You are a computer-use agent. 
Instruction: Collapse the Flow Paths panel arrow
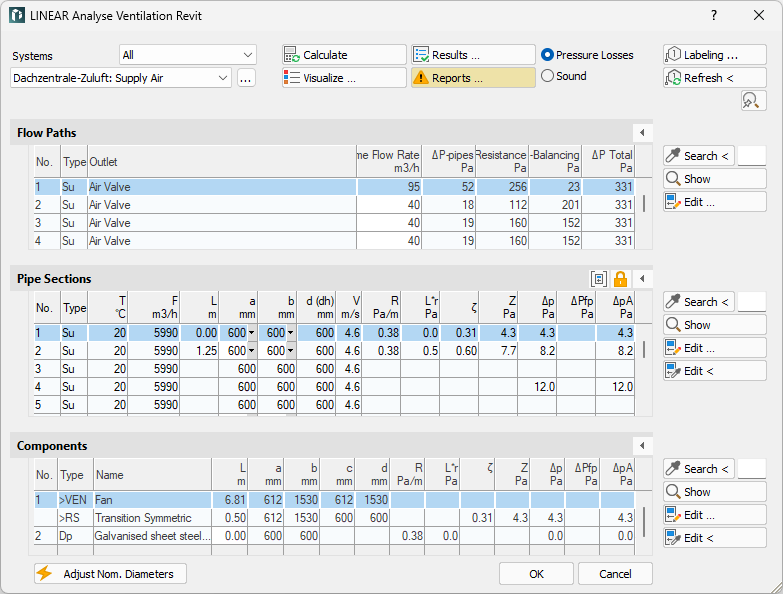642,133
